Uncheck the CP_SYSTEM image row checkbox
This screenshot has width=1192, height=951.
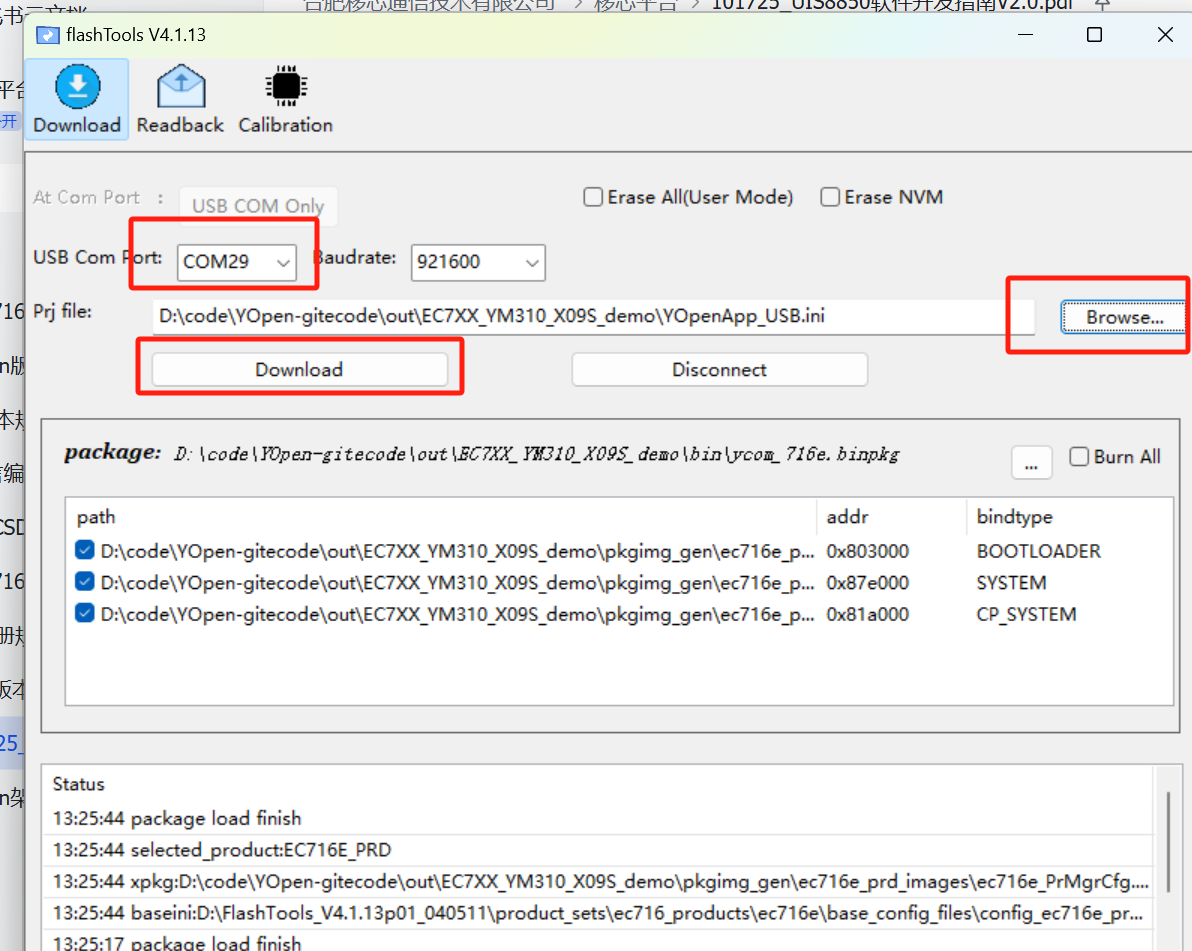pyautogui.click(x=85, y=614)
